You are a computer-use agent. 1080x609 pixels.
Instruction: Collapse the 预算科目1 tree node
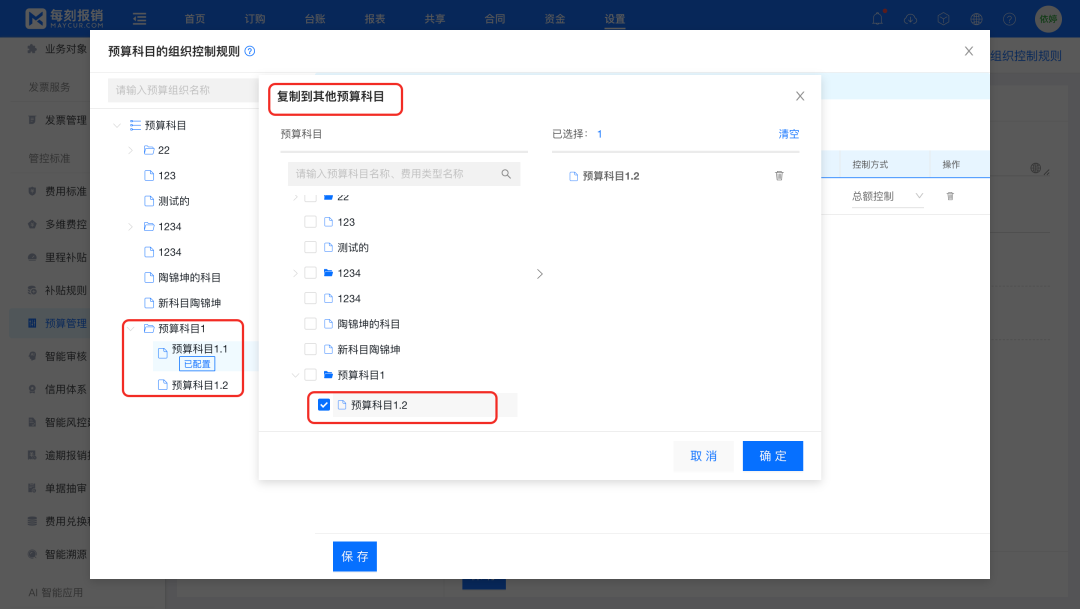(296, 373)
